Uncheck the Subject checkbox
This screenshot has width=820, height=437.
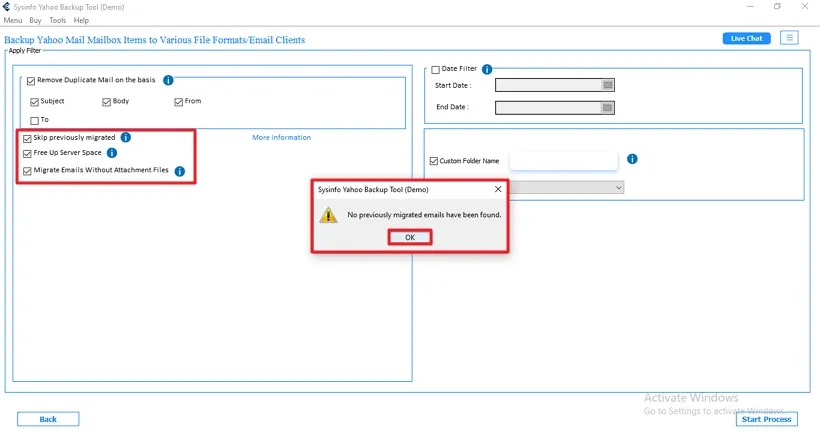coord(35,101)
